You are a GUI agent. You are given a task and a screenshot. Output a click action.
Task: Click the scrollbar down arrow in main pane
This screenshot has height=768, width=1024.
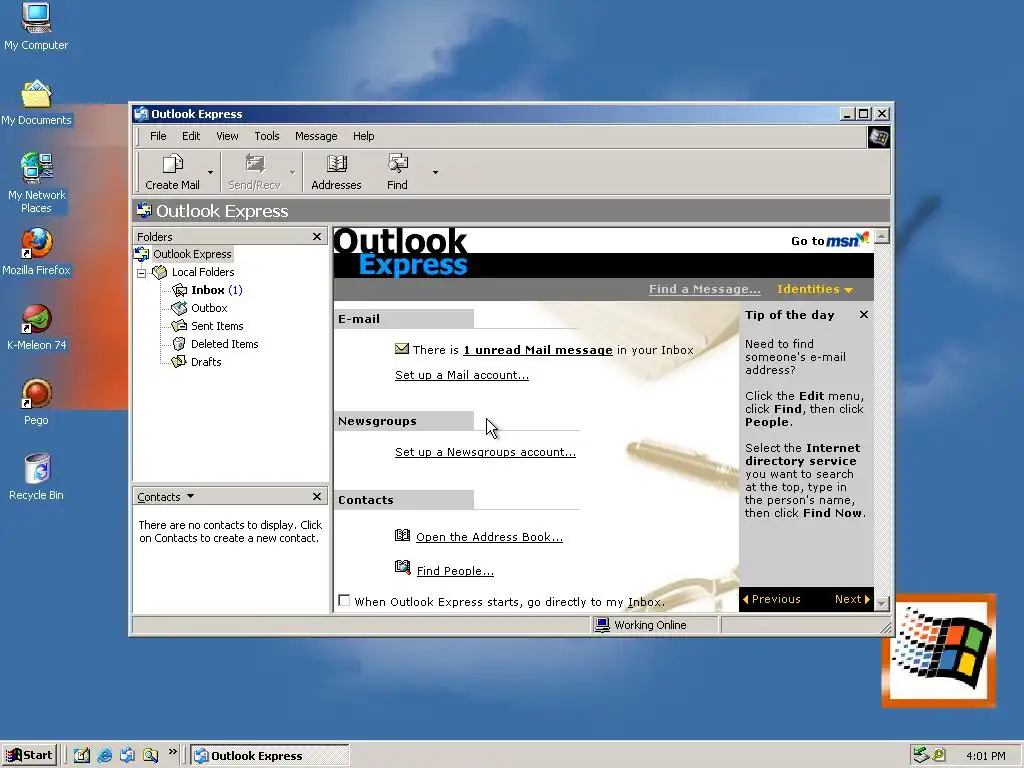882,603
